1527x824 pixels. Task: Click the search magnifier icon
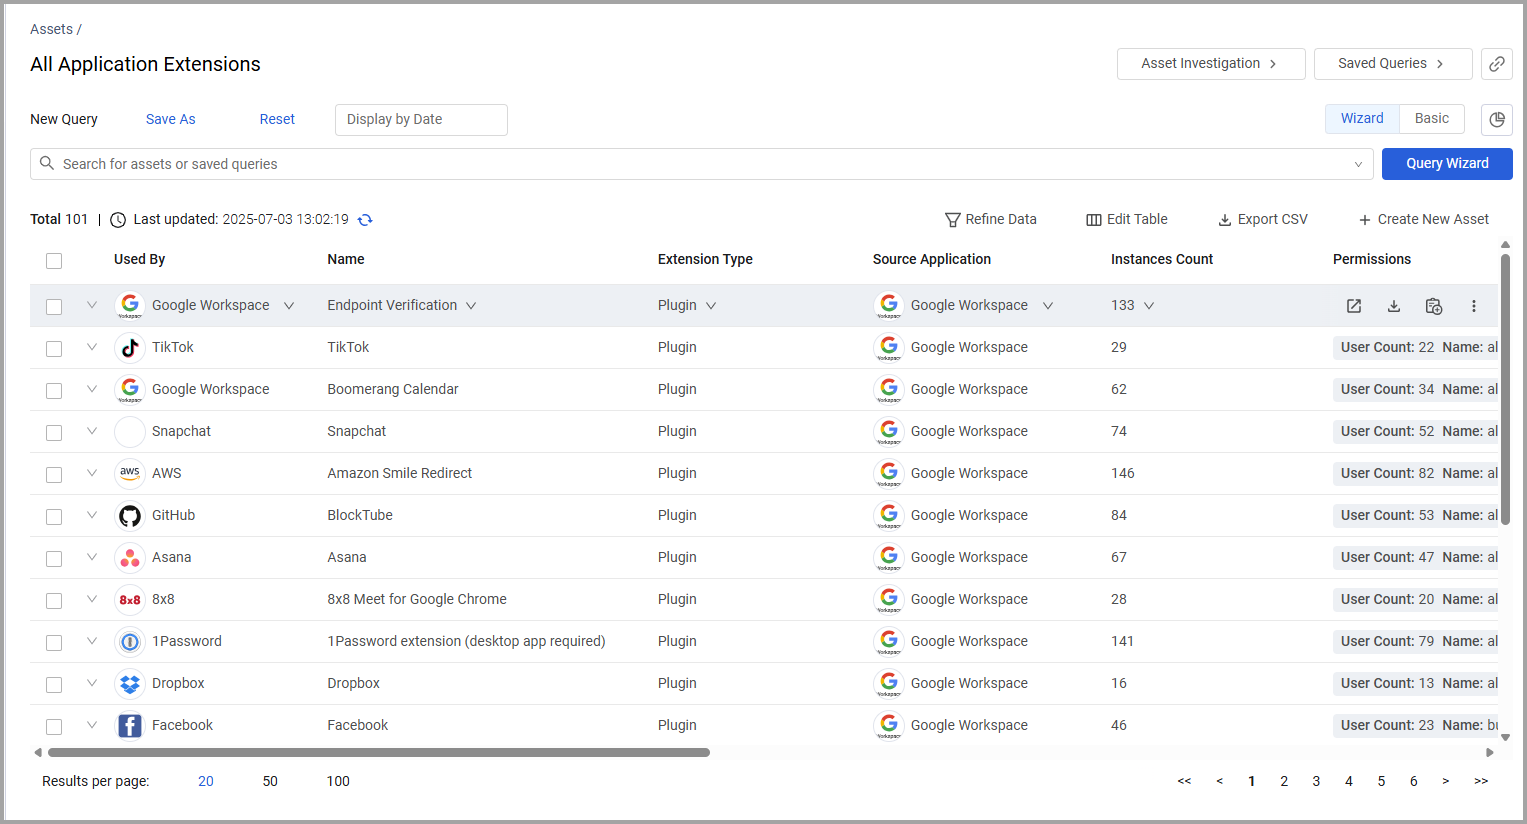click(x=47, y=163)
